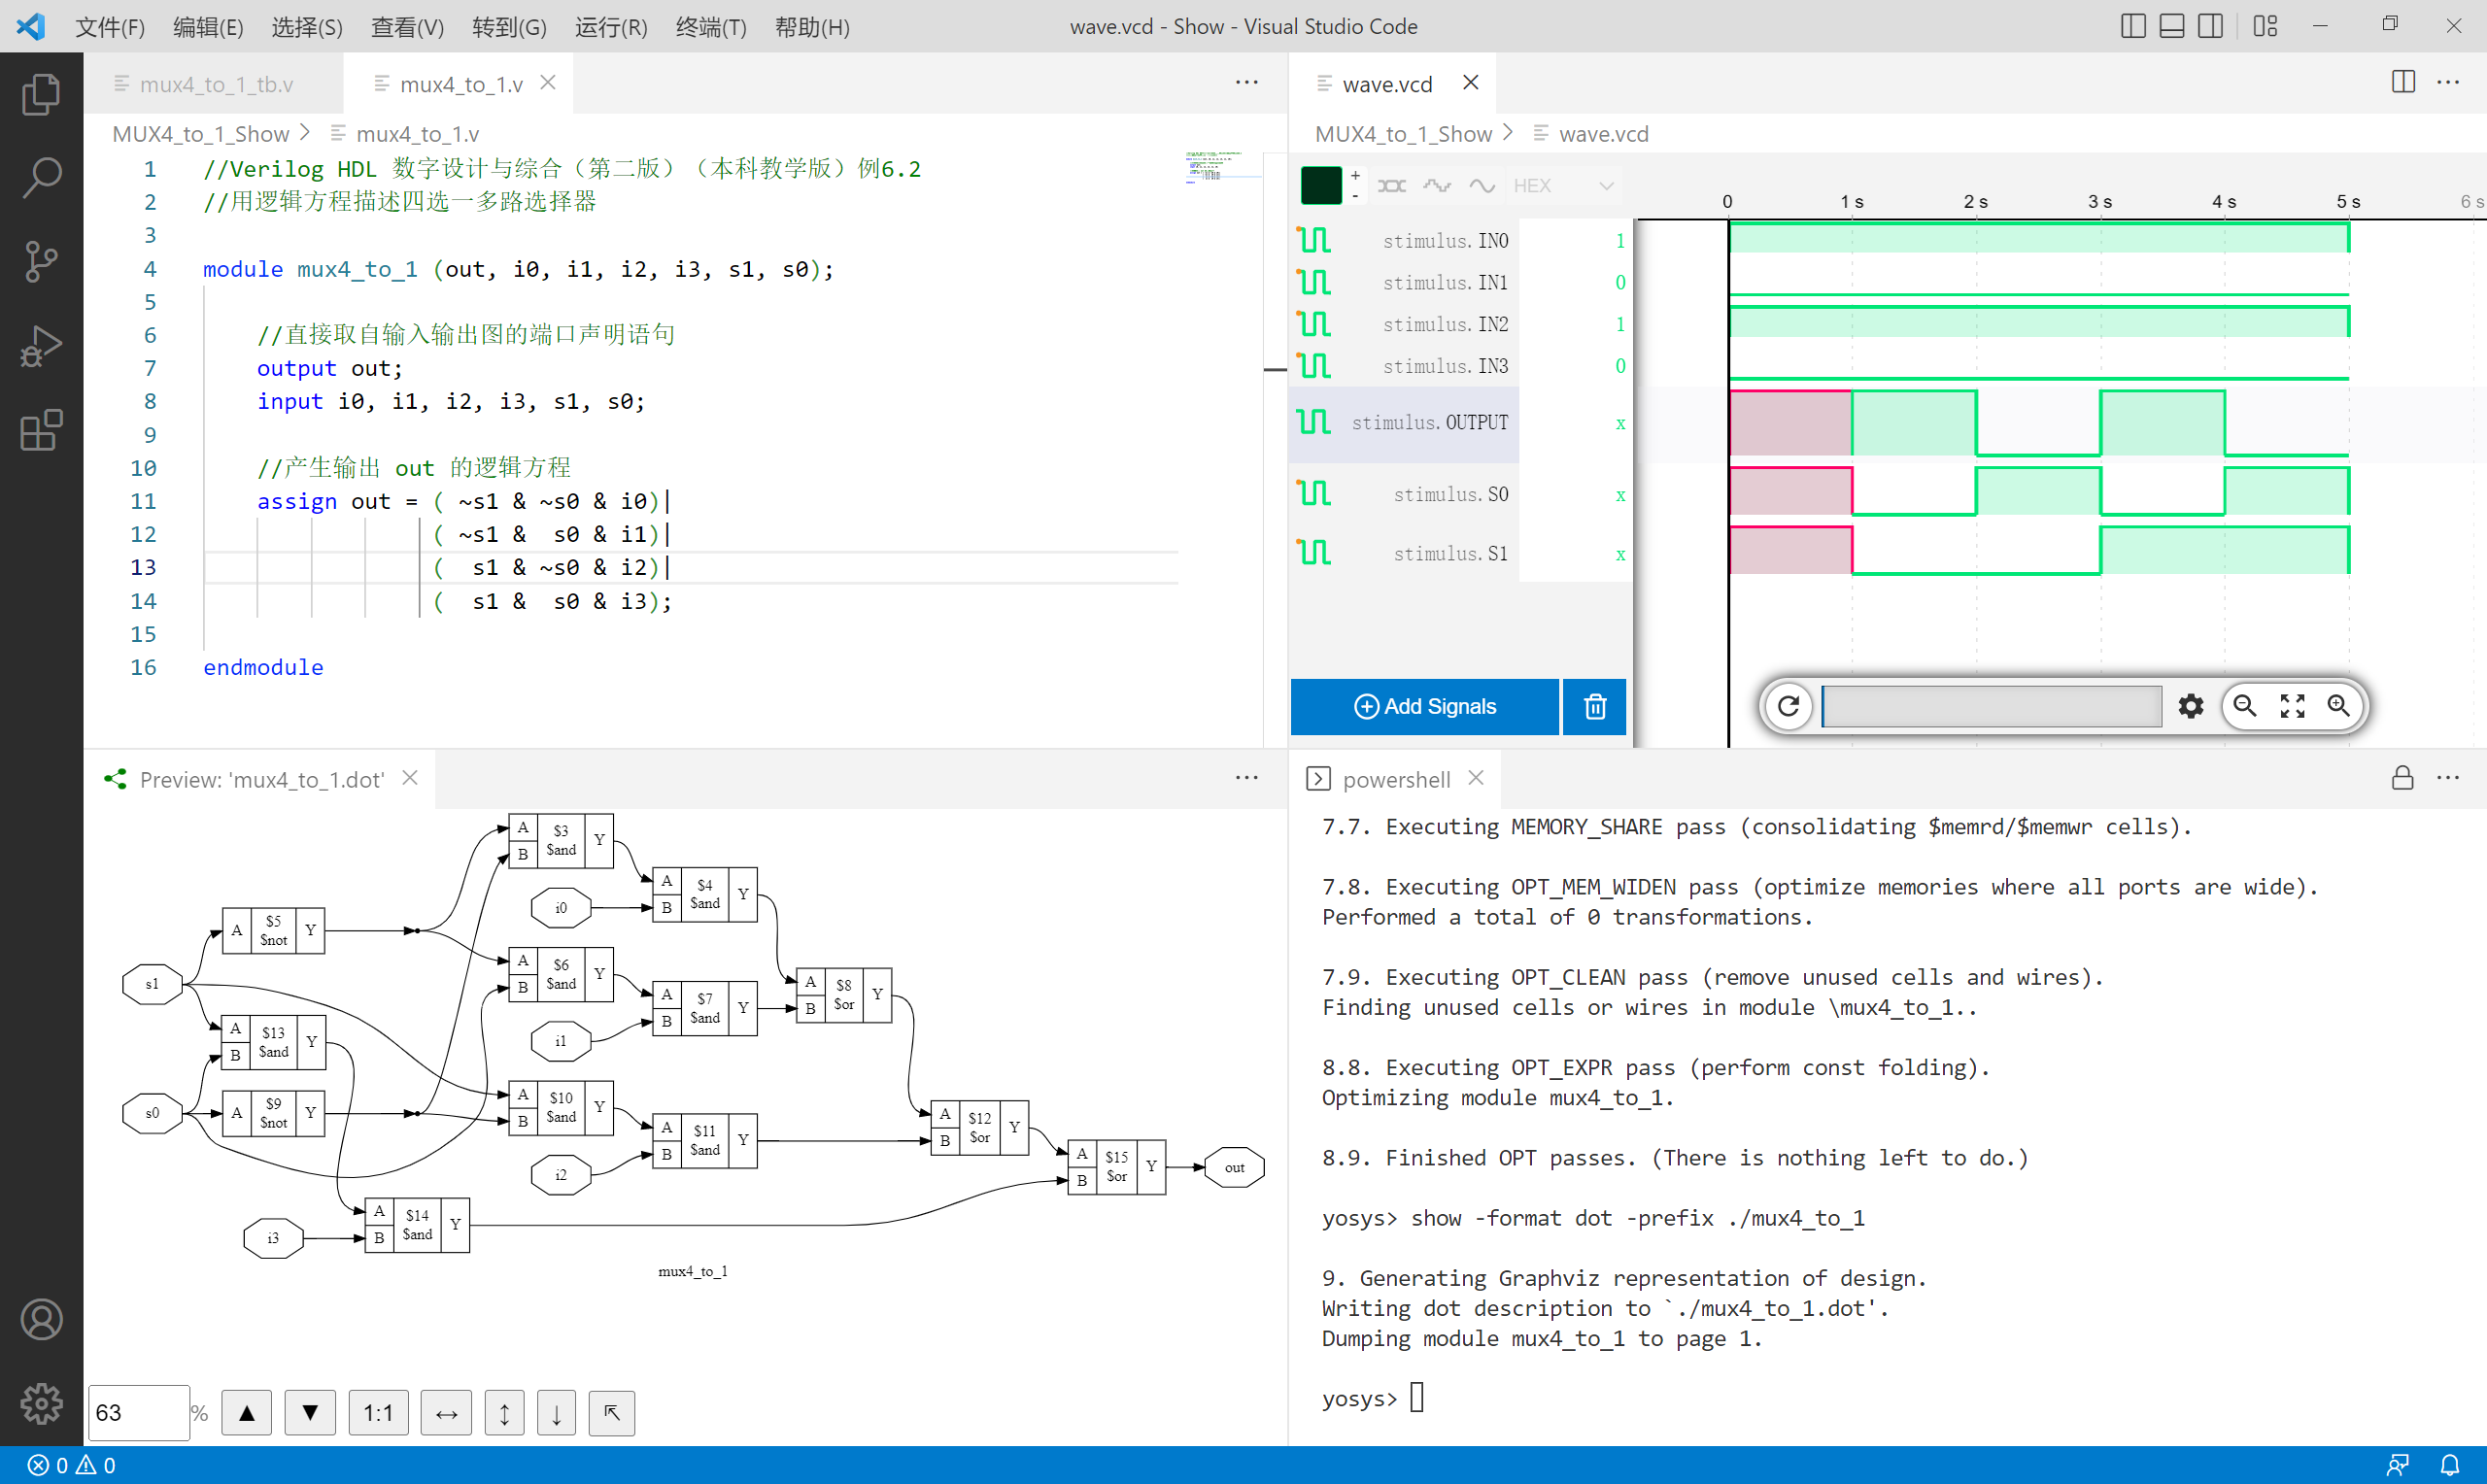Screen dimensions: 2487x1484
Task: Click the down arrow graph button
Action: [x=556, y=1413]
